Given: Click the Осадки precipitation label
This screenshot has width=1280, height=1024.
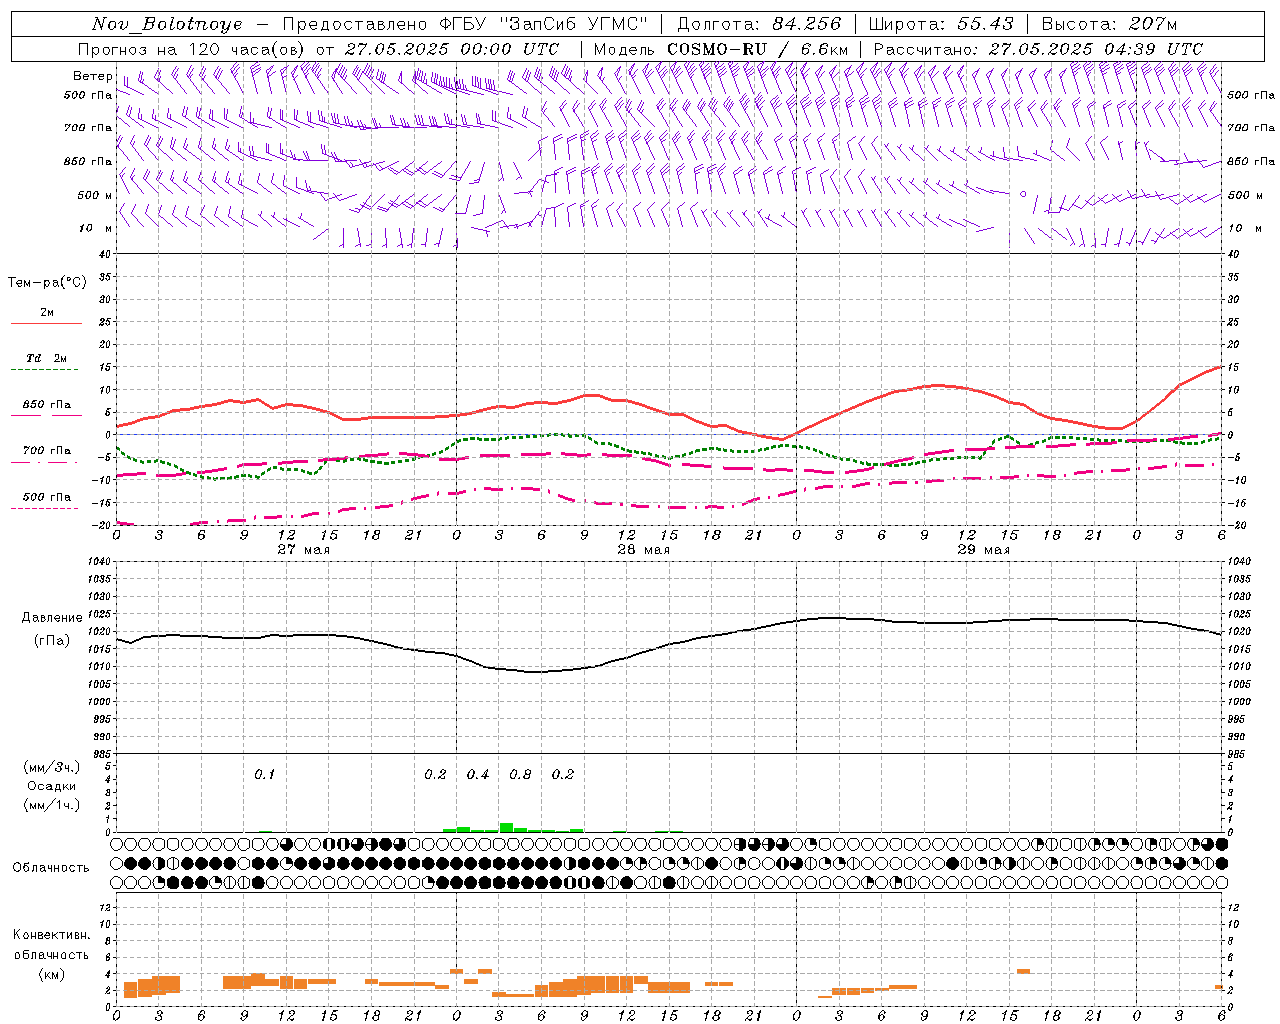Looking at the screenshot, I should click(52, 786).
